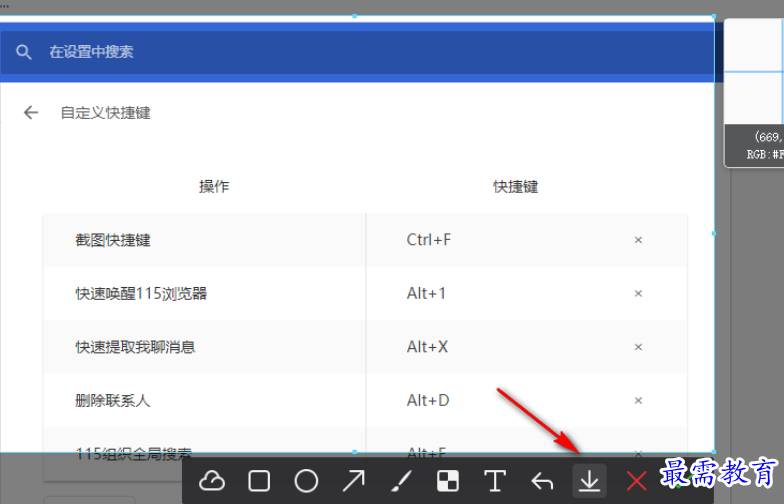Clear the Alt+1 shortcut
This screenshot has width=784, height=504.
tap(638, 294)
